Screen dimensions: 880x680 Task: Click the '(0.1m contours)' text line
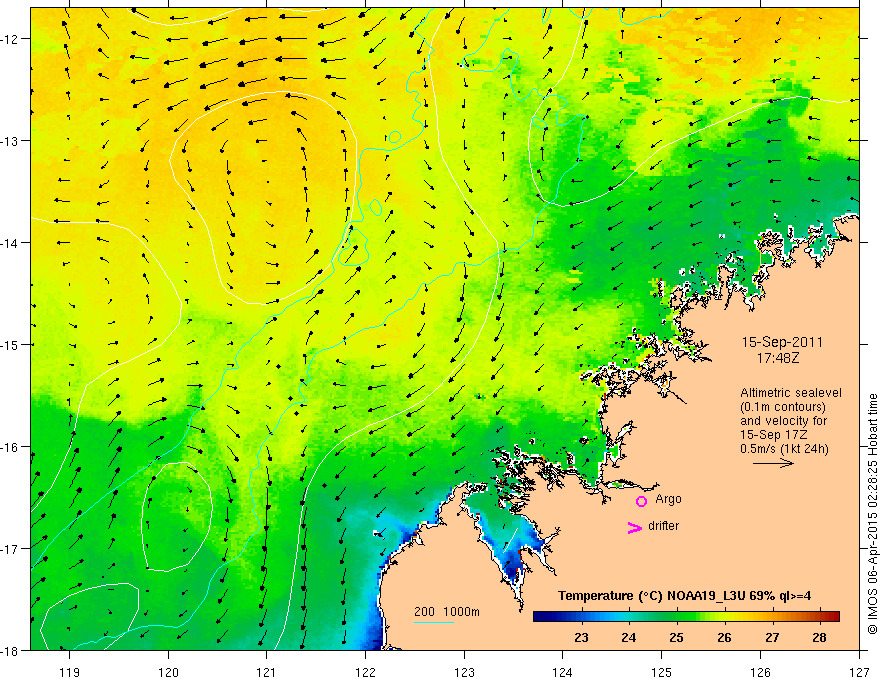(x=783, y=407)
